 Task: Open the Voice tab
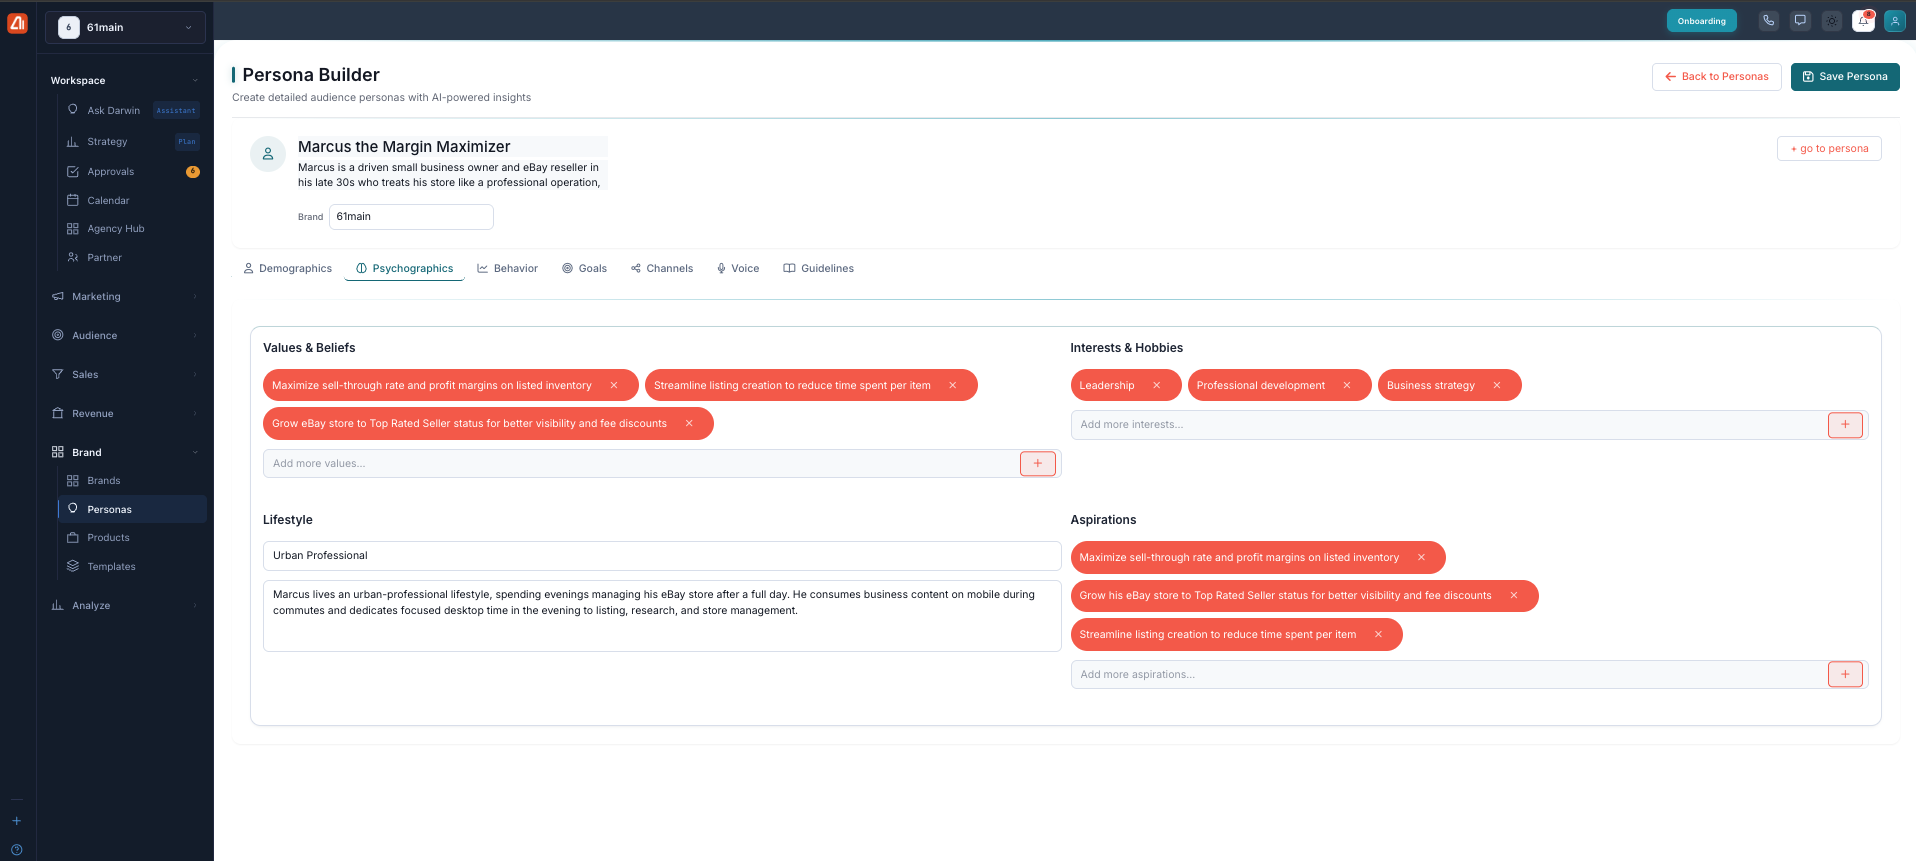tap(738, 269)
